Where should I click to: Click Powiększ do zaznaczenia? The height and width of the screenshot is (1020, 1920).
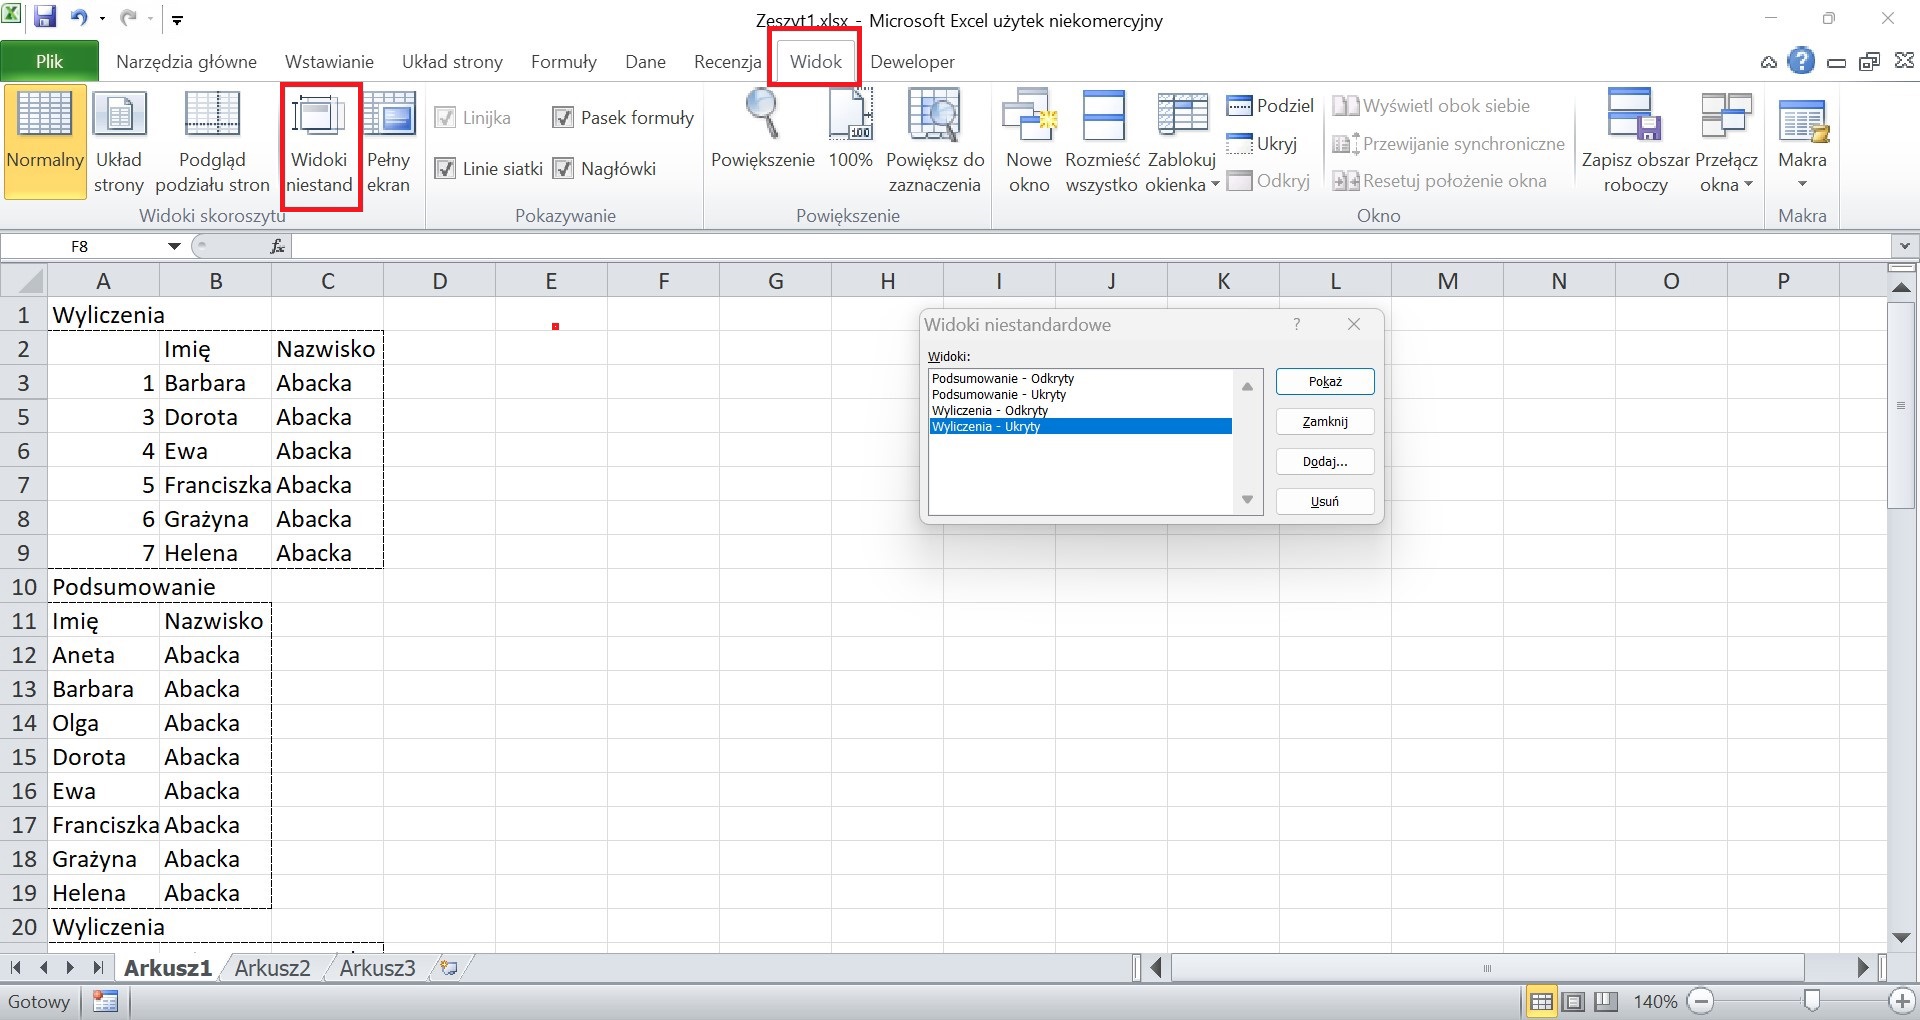(x=935, y=142)
